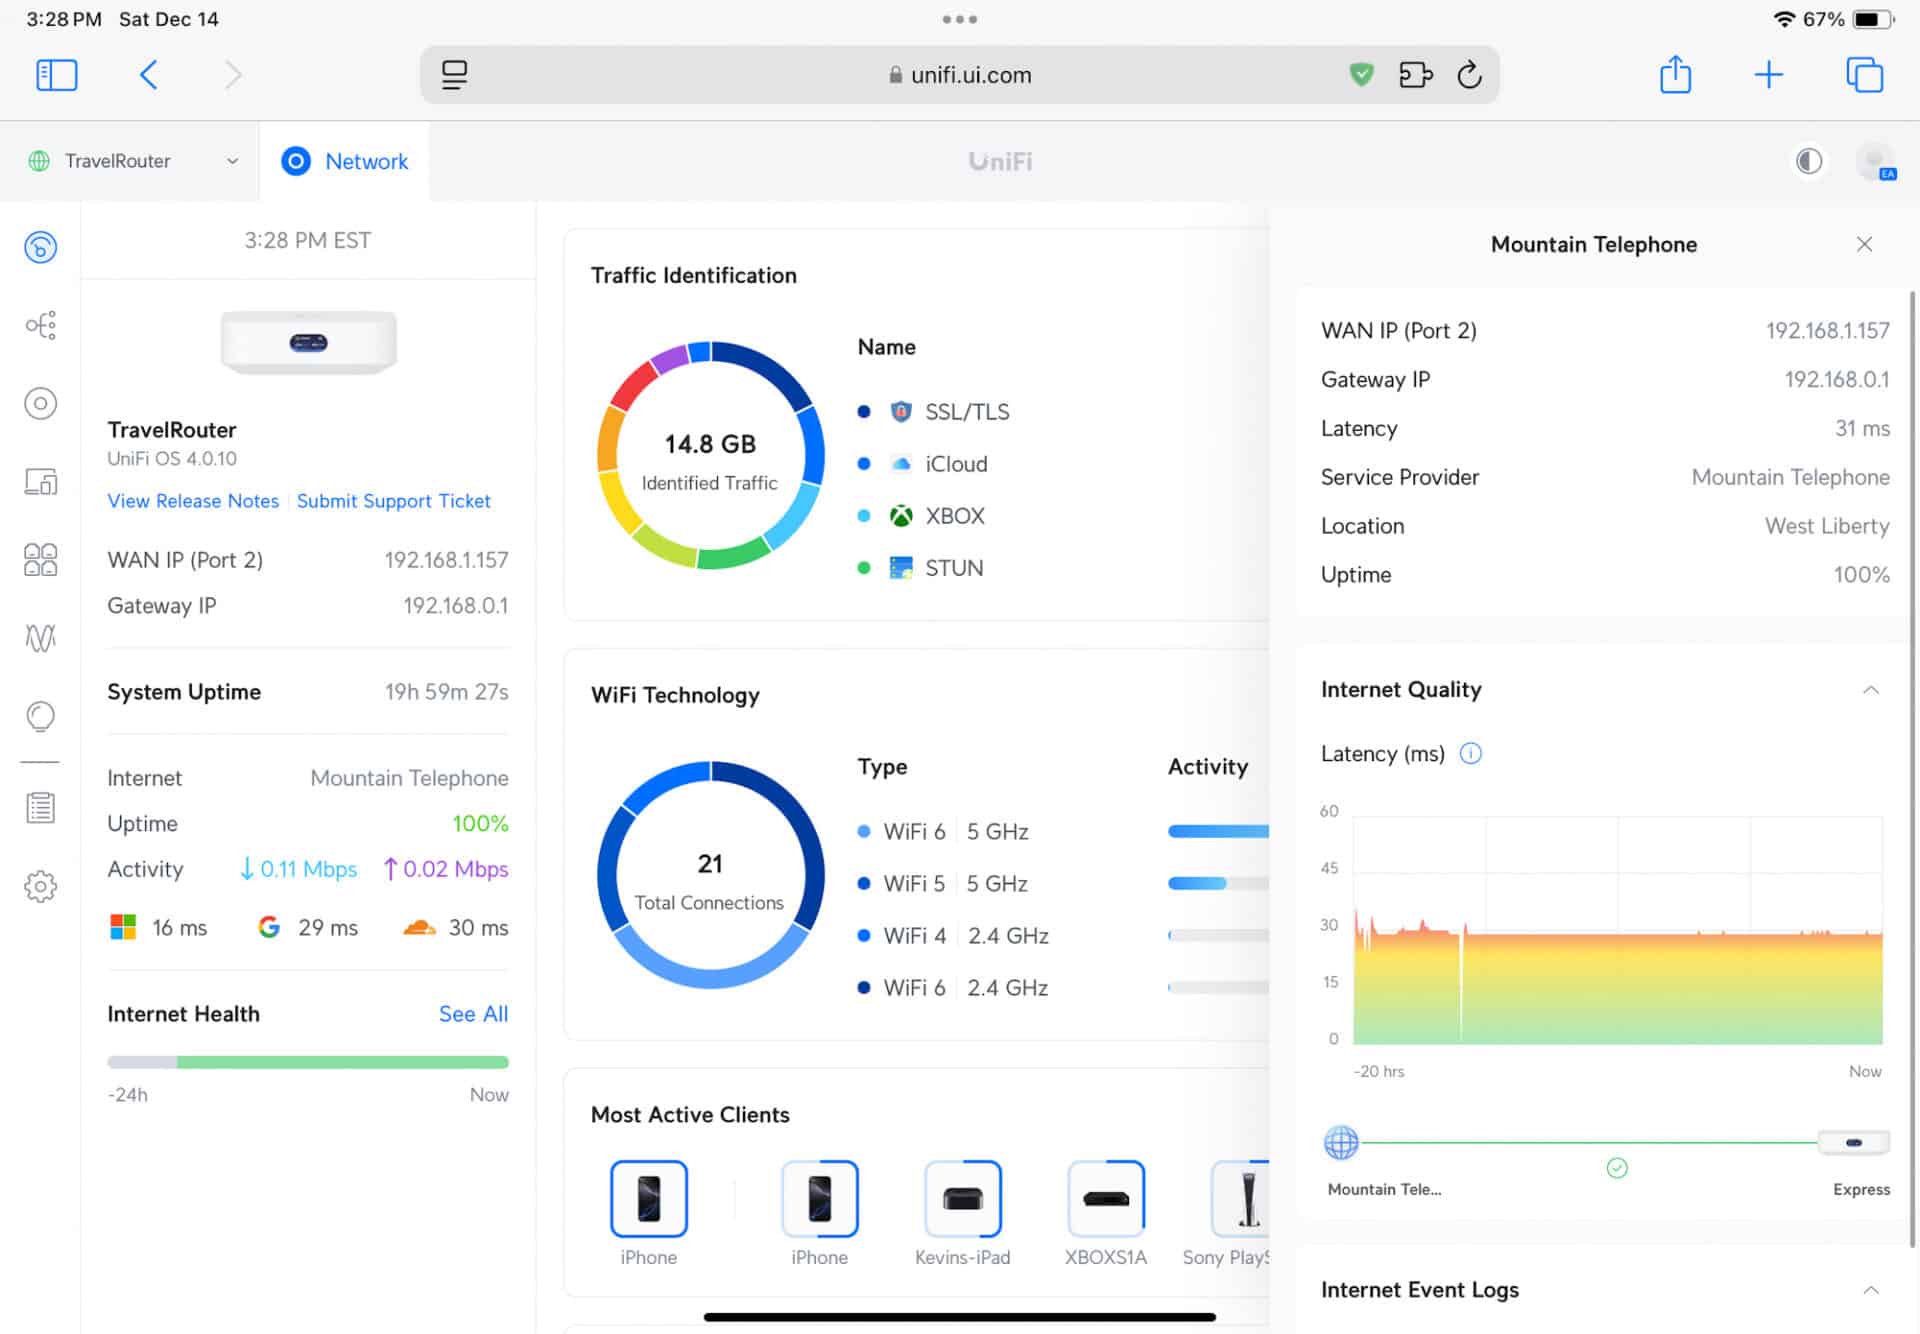This screenshot has width=1920, height=1334.
Task: Click the Traffic Identification donut chart
Action: [x=710, y=455]
